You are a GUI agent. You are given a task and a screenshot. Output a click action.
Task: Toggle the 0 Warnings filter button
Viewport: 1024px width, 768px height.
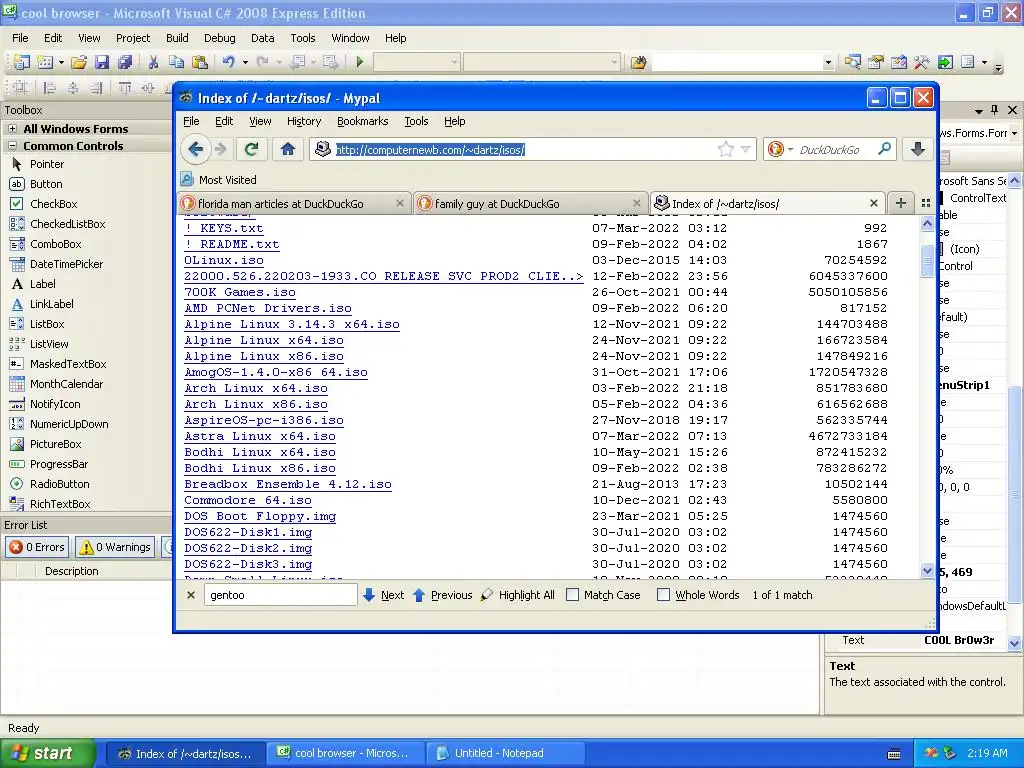click(x=115, y=547)
